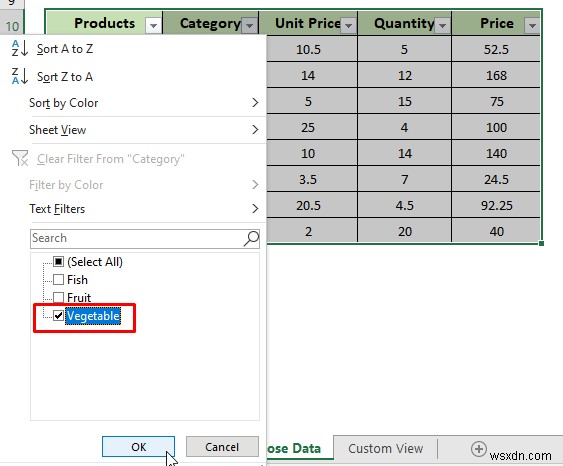Open the Category filter dropdown
This screenshot has height=466, width=563.
pos(250,25)
